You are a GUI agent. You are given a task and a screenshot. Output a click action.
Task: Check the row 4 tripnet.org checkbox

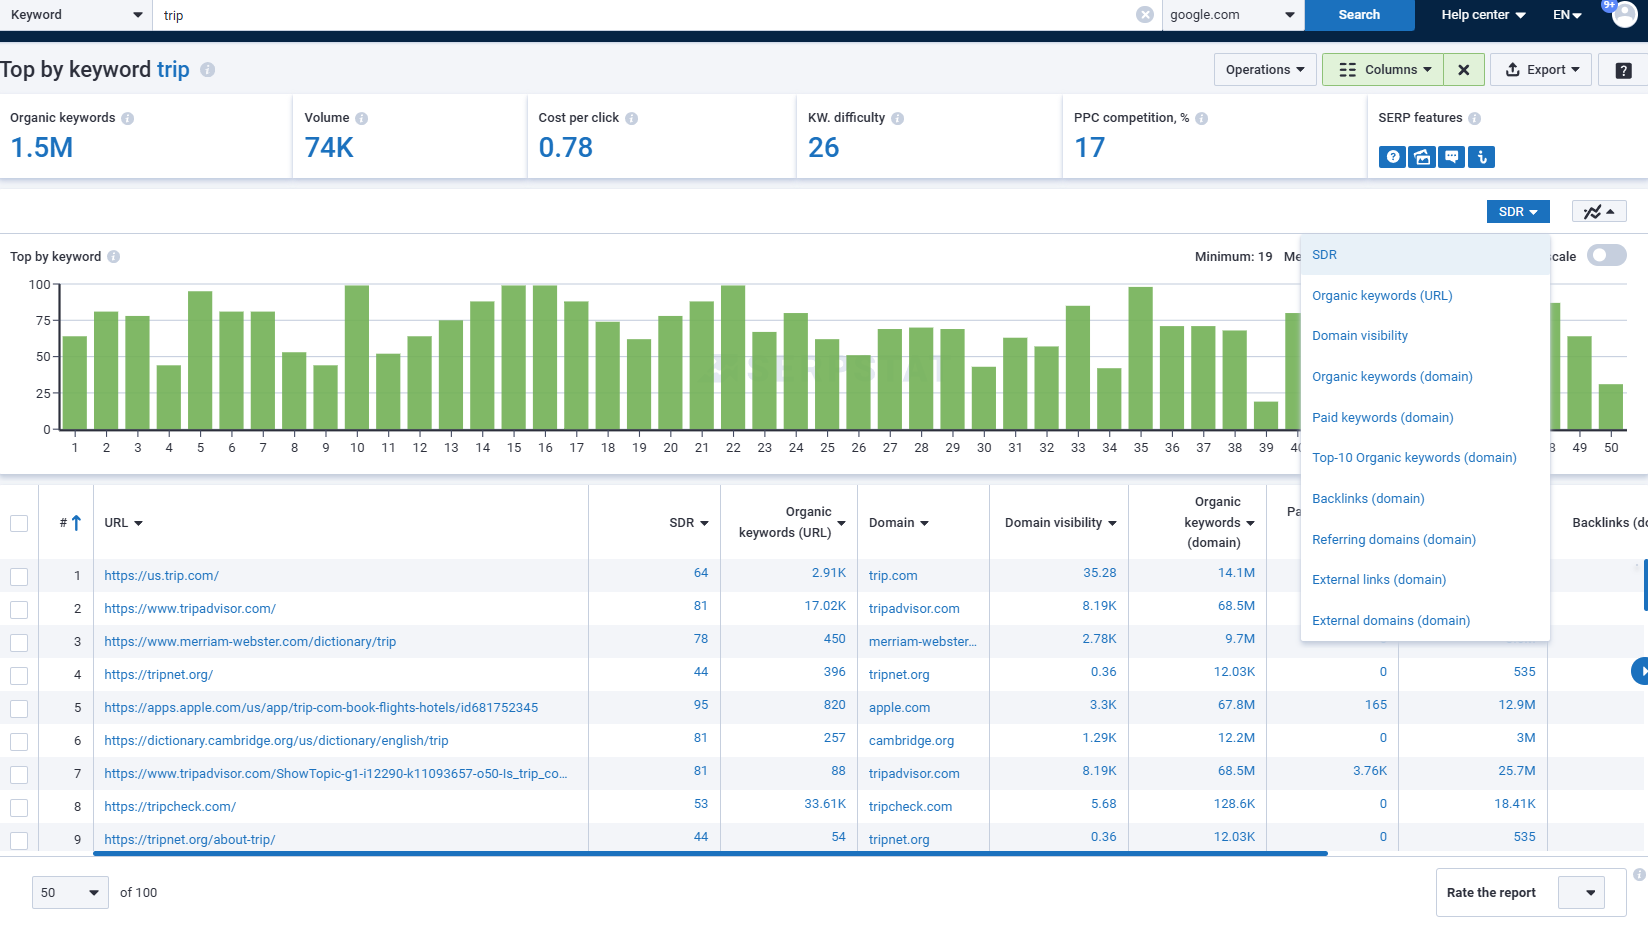pos(19,675)
